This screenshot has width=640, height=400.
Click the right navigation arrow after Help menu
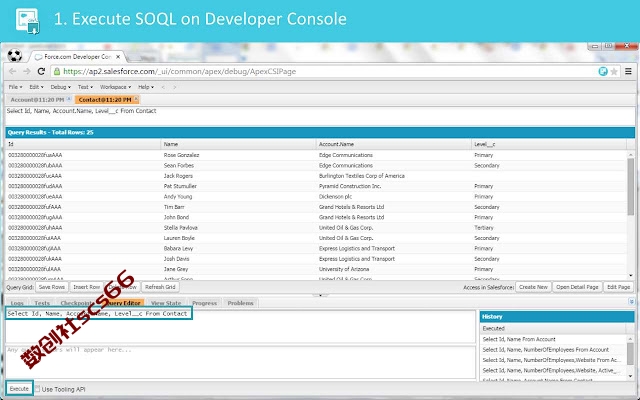pyautogui.click(x=175, y=87)
